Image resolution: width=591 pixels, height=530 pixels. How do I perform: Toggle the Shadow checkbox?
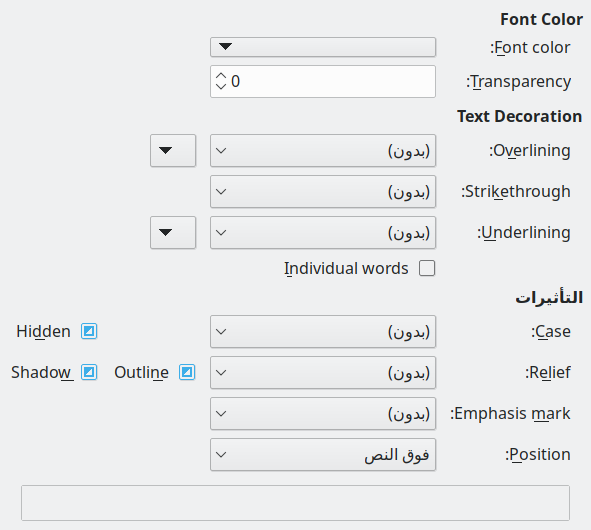89,372
